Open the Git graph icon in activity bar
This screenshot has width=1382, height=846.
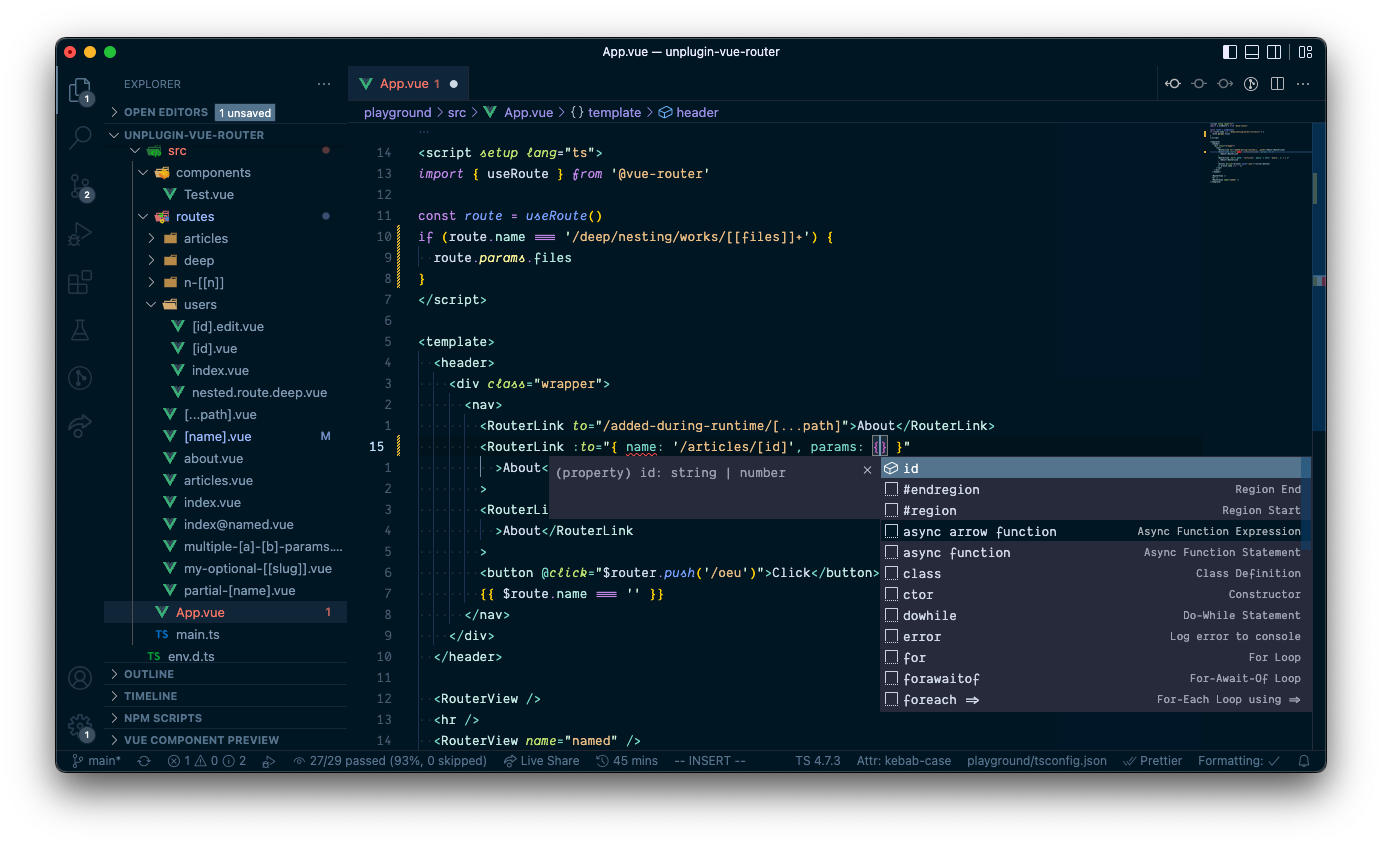click(80, 378)
